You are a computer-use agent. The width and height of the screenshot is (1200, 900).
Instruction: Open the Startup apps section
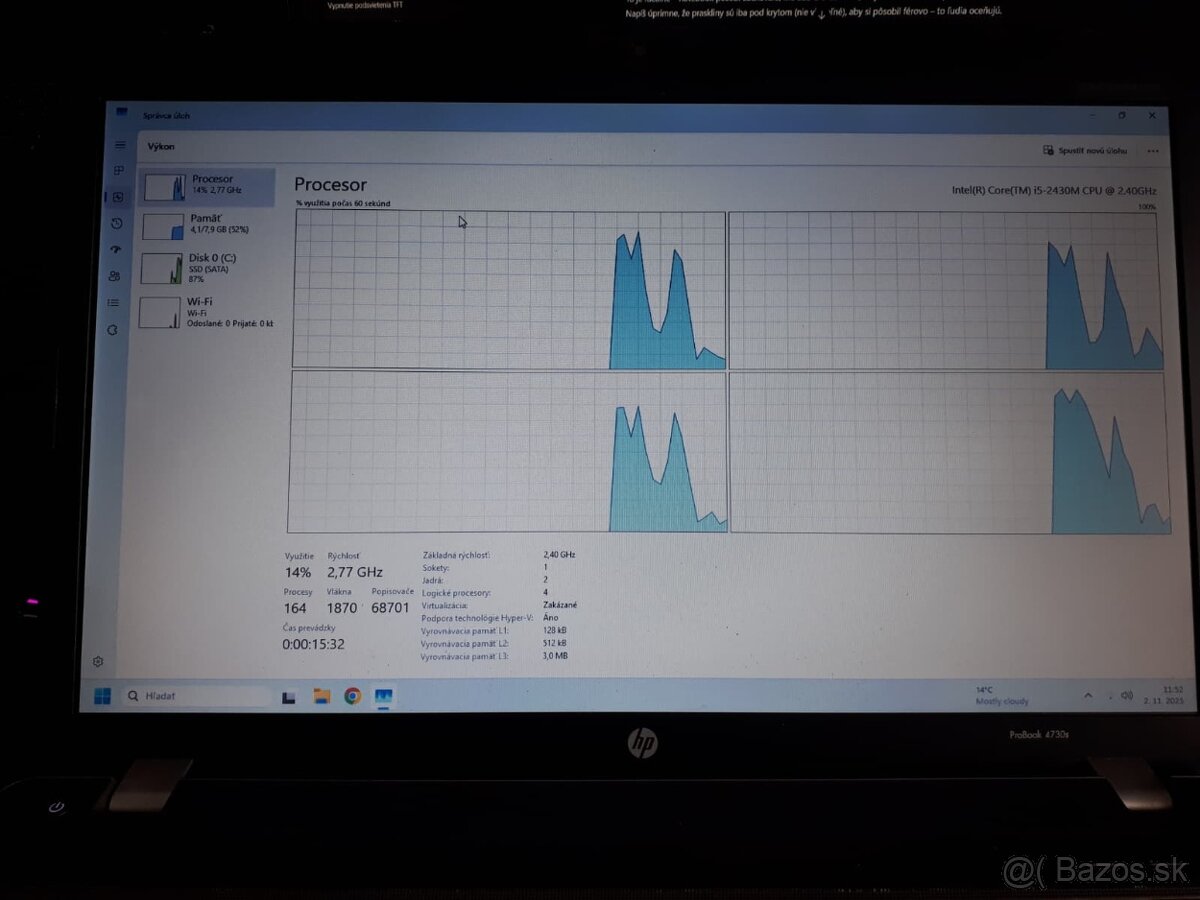point(119,249)
